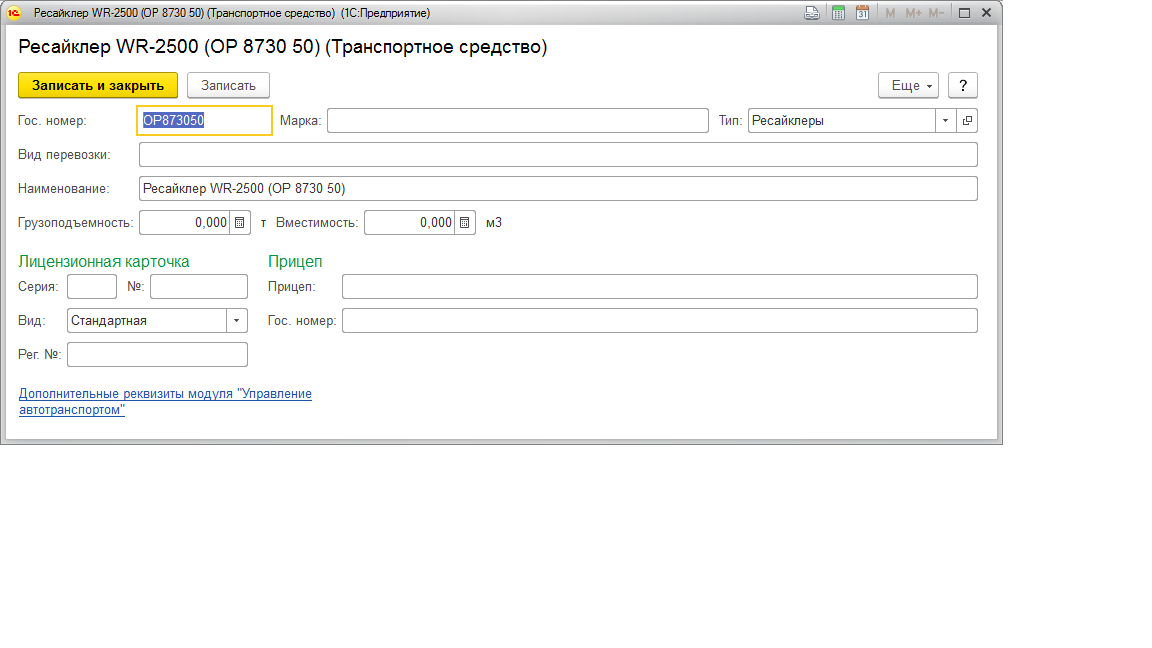Open the calculator from title bar
1152x648 pixels.
[x=838, y=13]
